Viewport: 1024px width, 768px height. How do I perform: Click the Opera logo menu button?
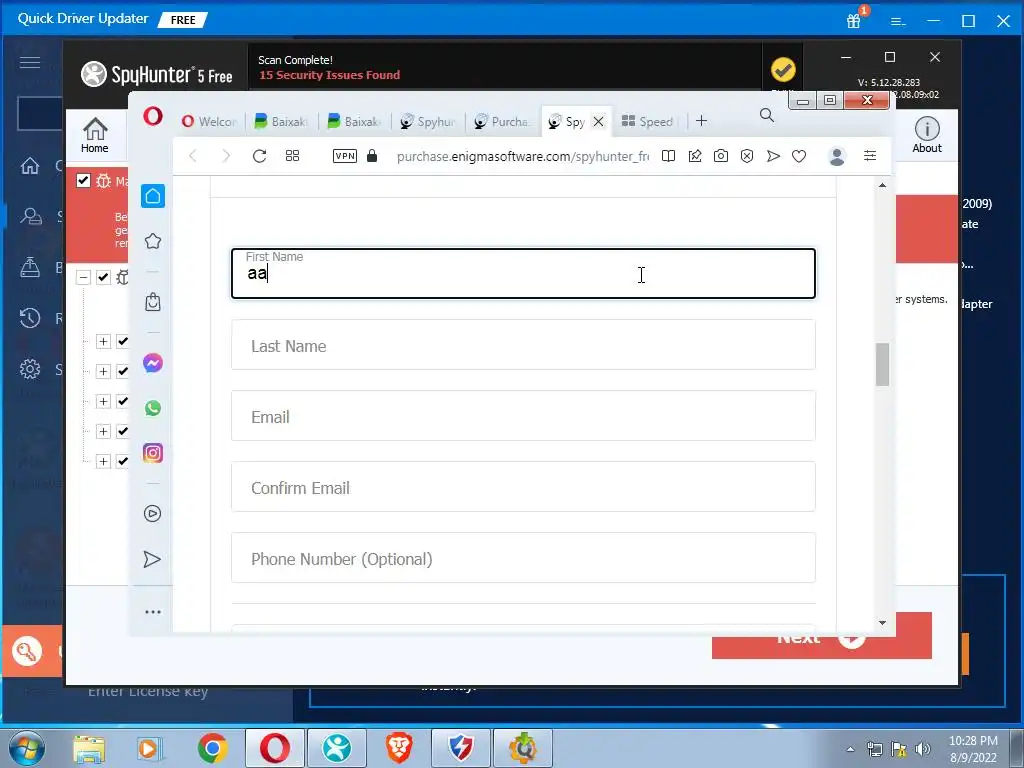point(153,117)
